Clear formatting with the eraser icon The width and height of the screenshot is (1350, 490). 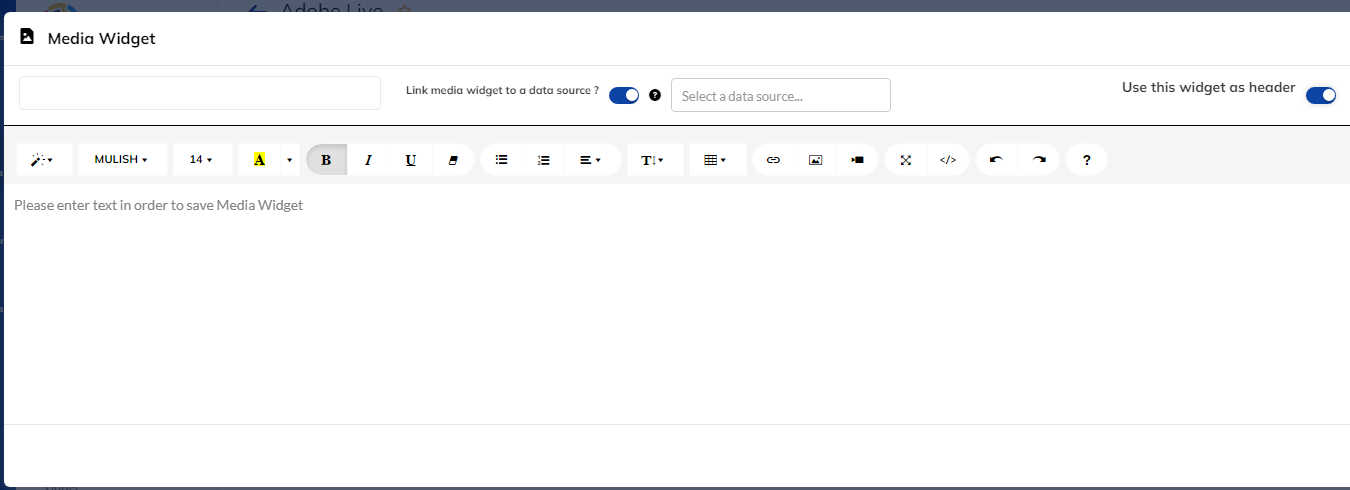[453, 160]
